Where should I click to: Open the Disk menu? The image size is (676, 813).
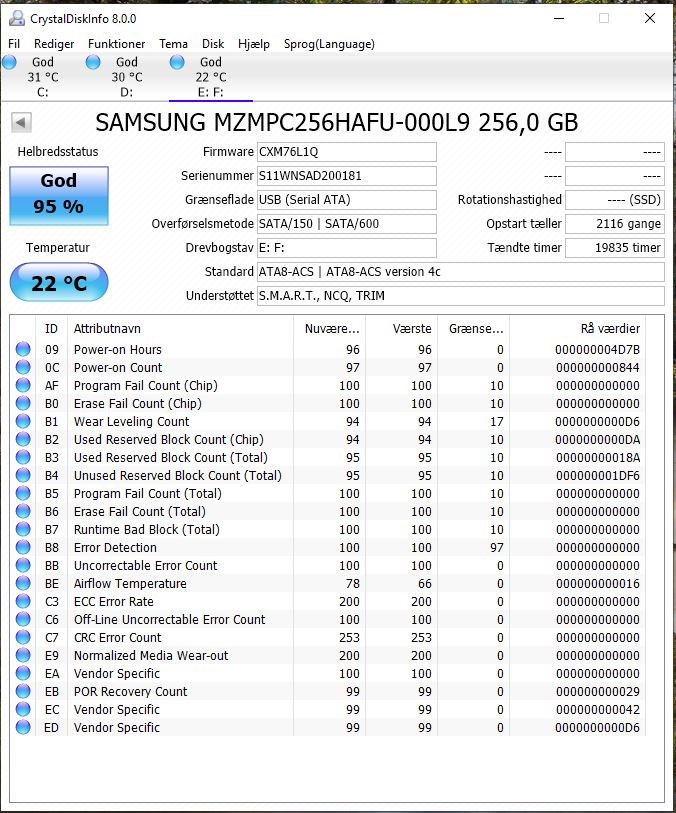coord(213,44)
